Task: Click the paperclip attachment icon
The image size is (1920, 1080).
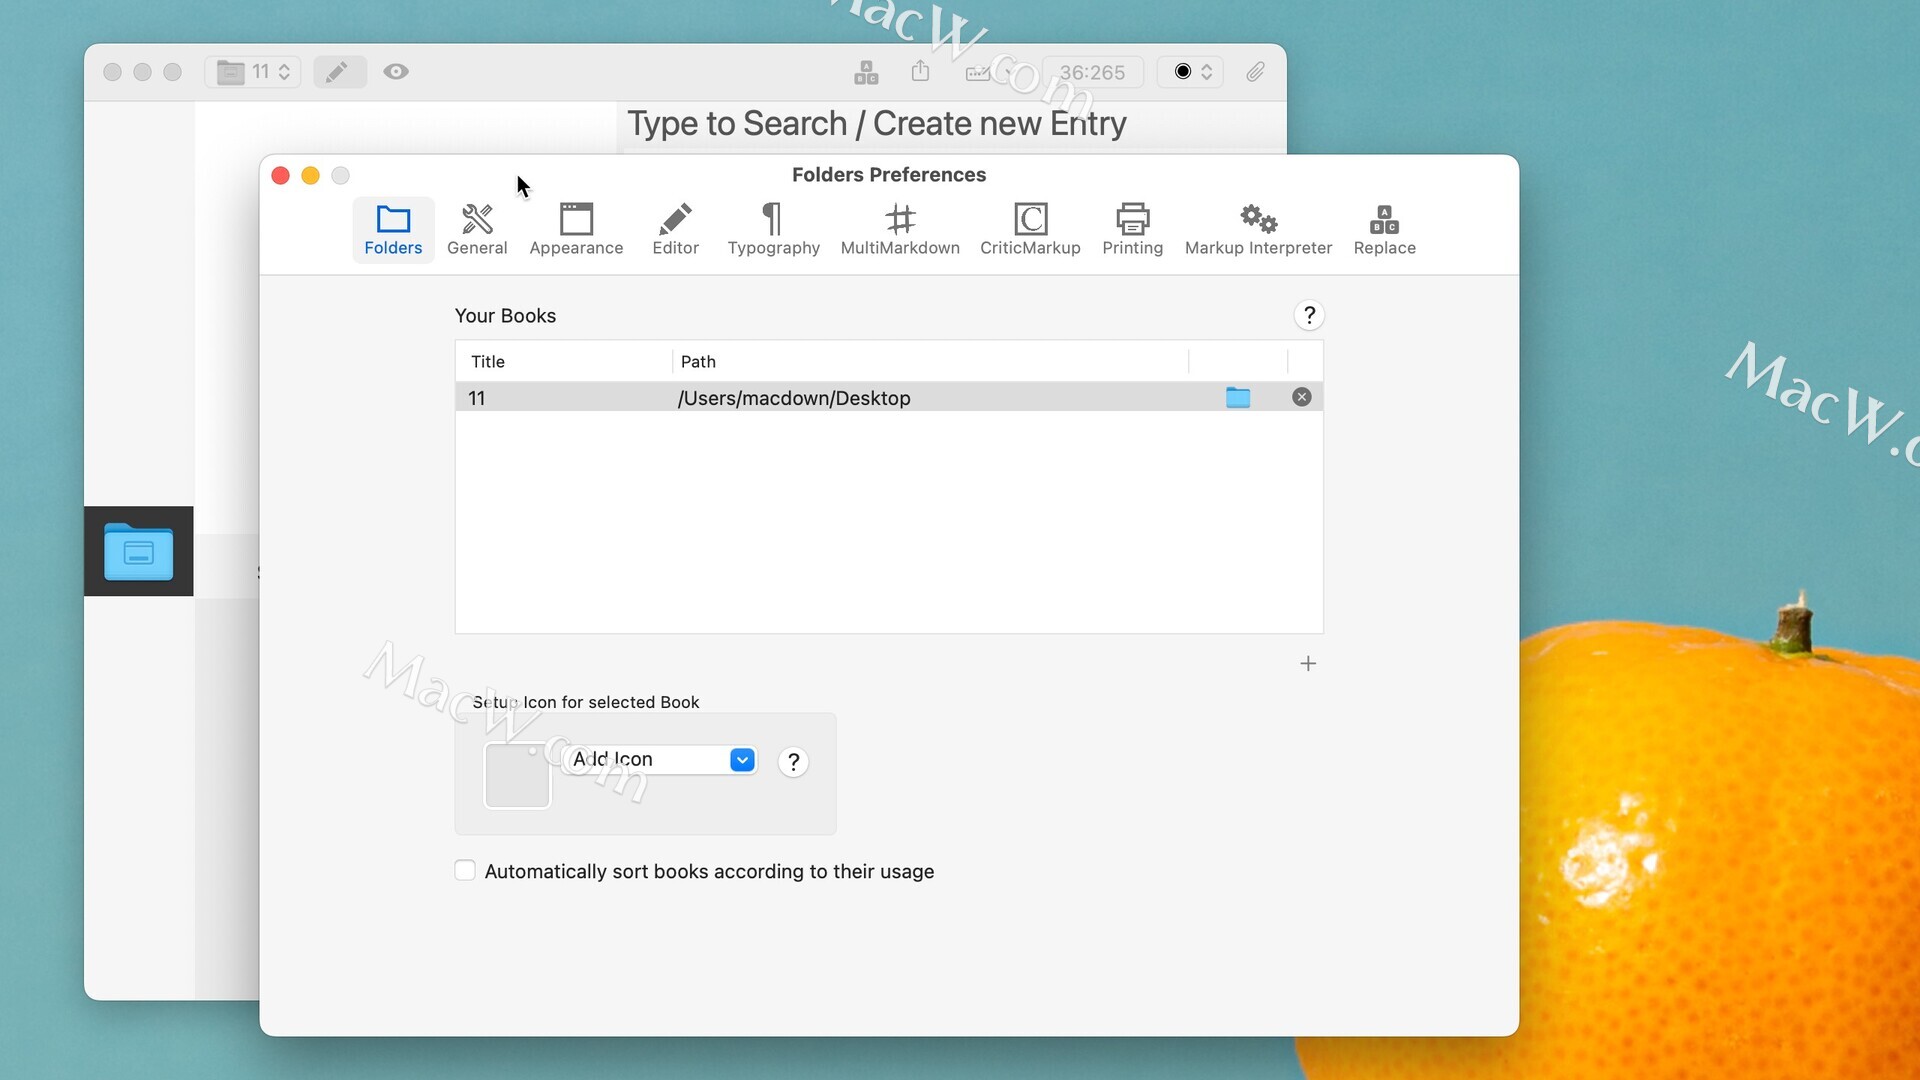Action: pos(1256,72)
